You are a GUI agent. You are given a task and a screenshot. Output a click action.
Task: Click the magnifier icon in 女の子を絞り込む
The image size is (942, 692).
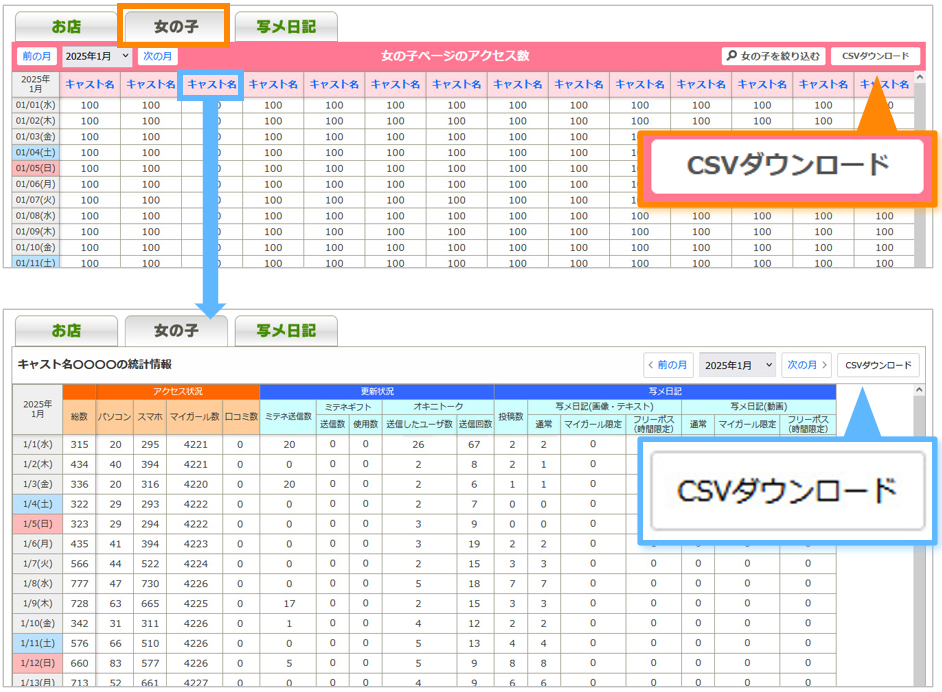732,57
